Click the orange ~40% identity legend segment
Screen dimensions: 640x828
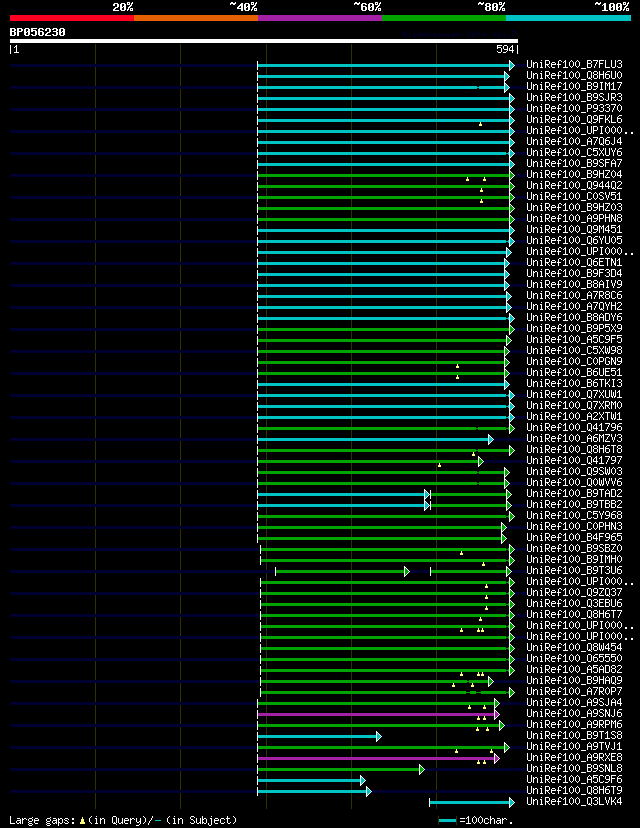(x=196, y=18)
